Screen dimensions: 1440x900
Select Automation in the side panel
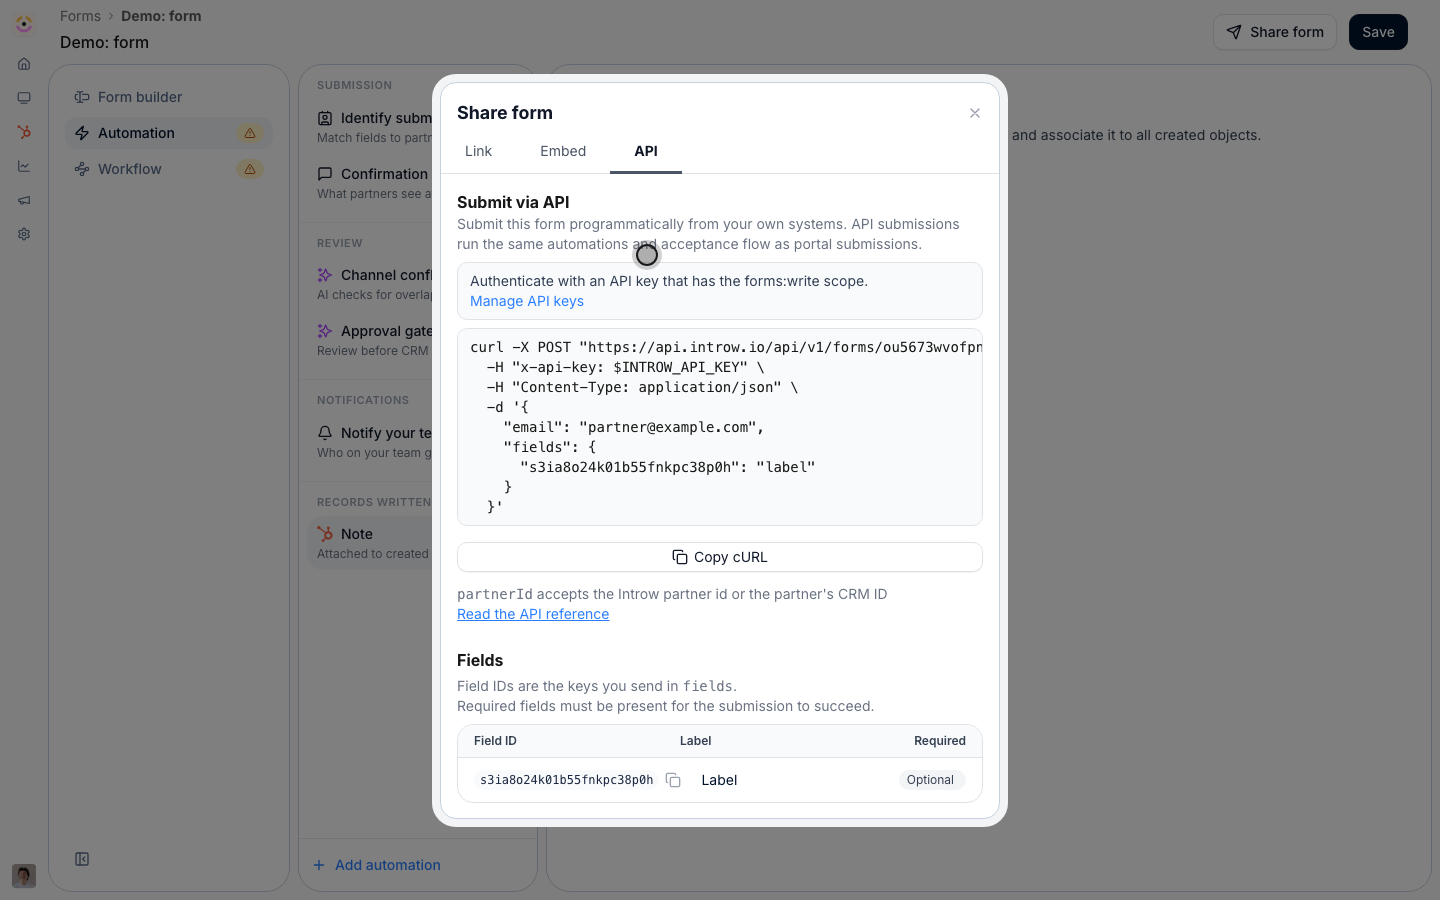[169, 133]
